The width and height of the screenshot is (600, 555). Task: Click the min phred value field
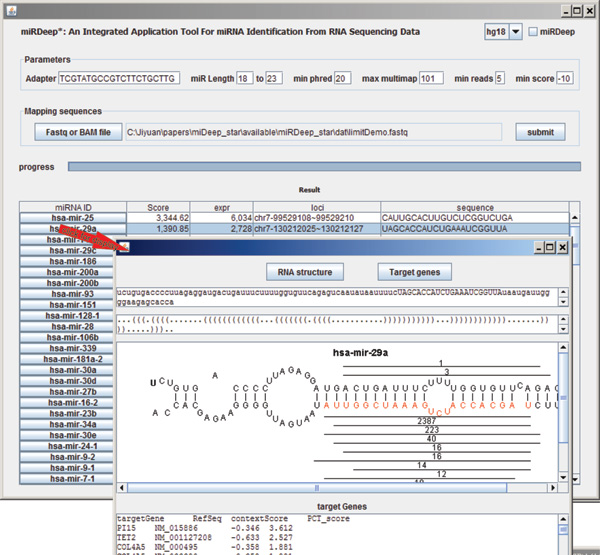tap(341, 78)
